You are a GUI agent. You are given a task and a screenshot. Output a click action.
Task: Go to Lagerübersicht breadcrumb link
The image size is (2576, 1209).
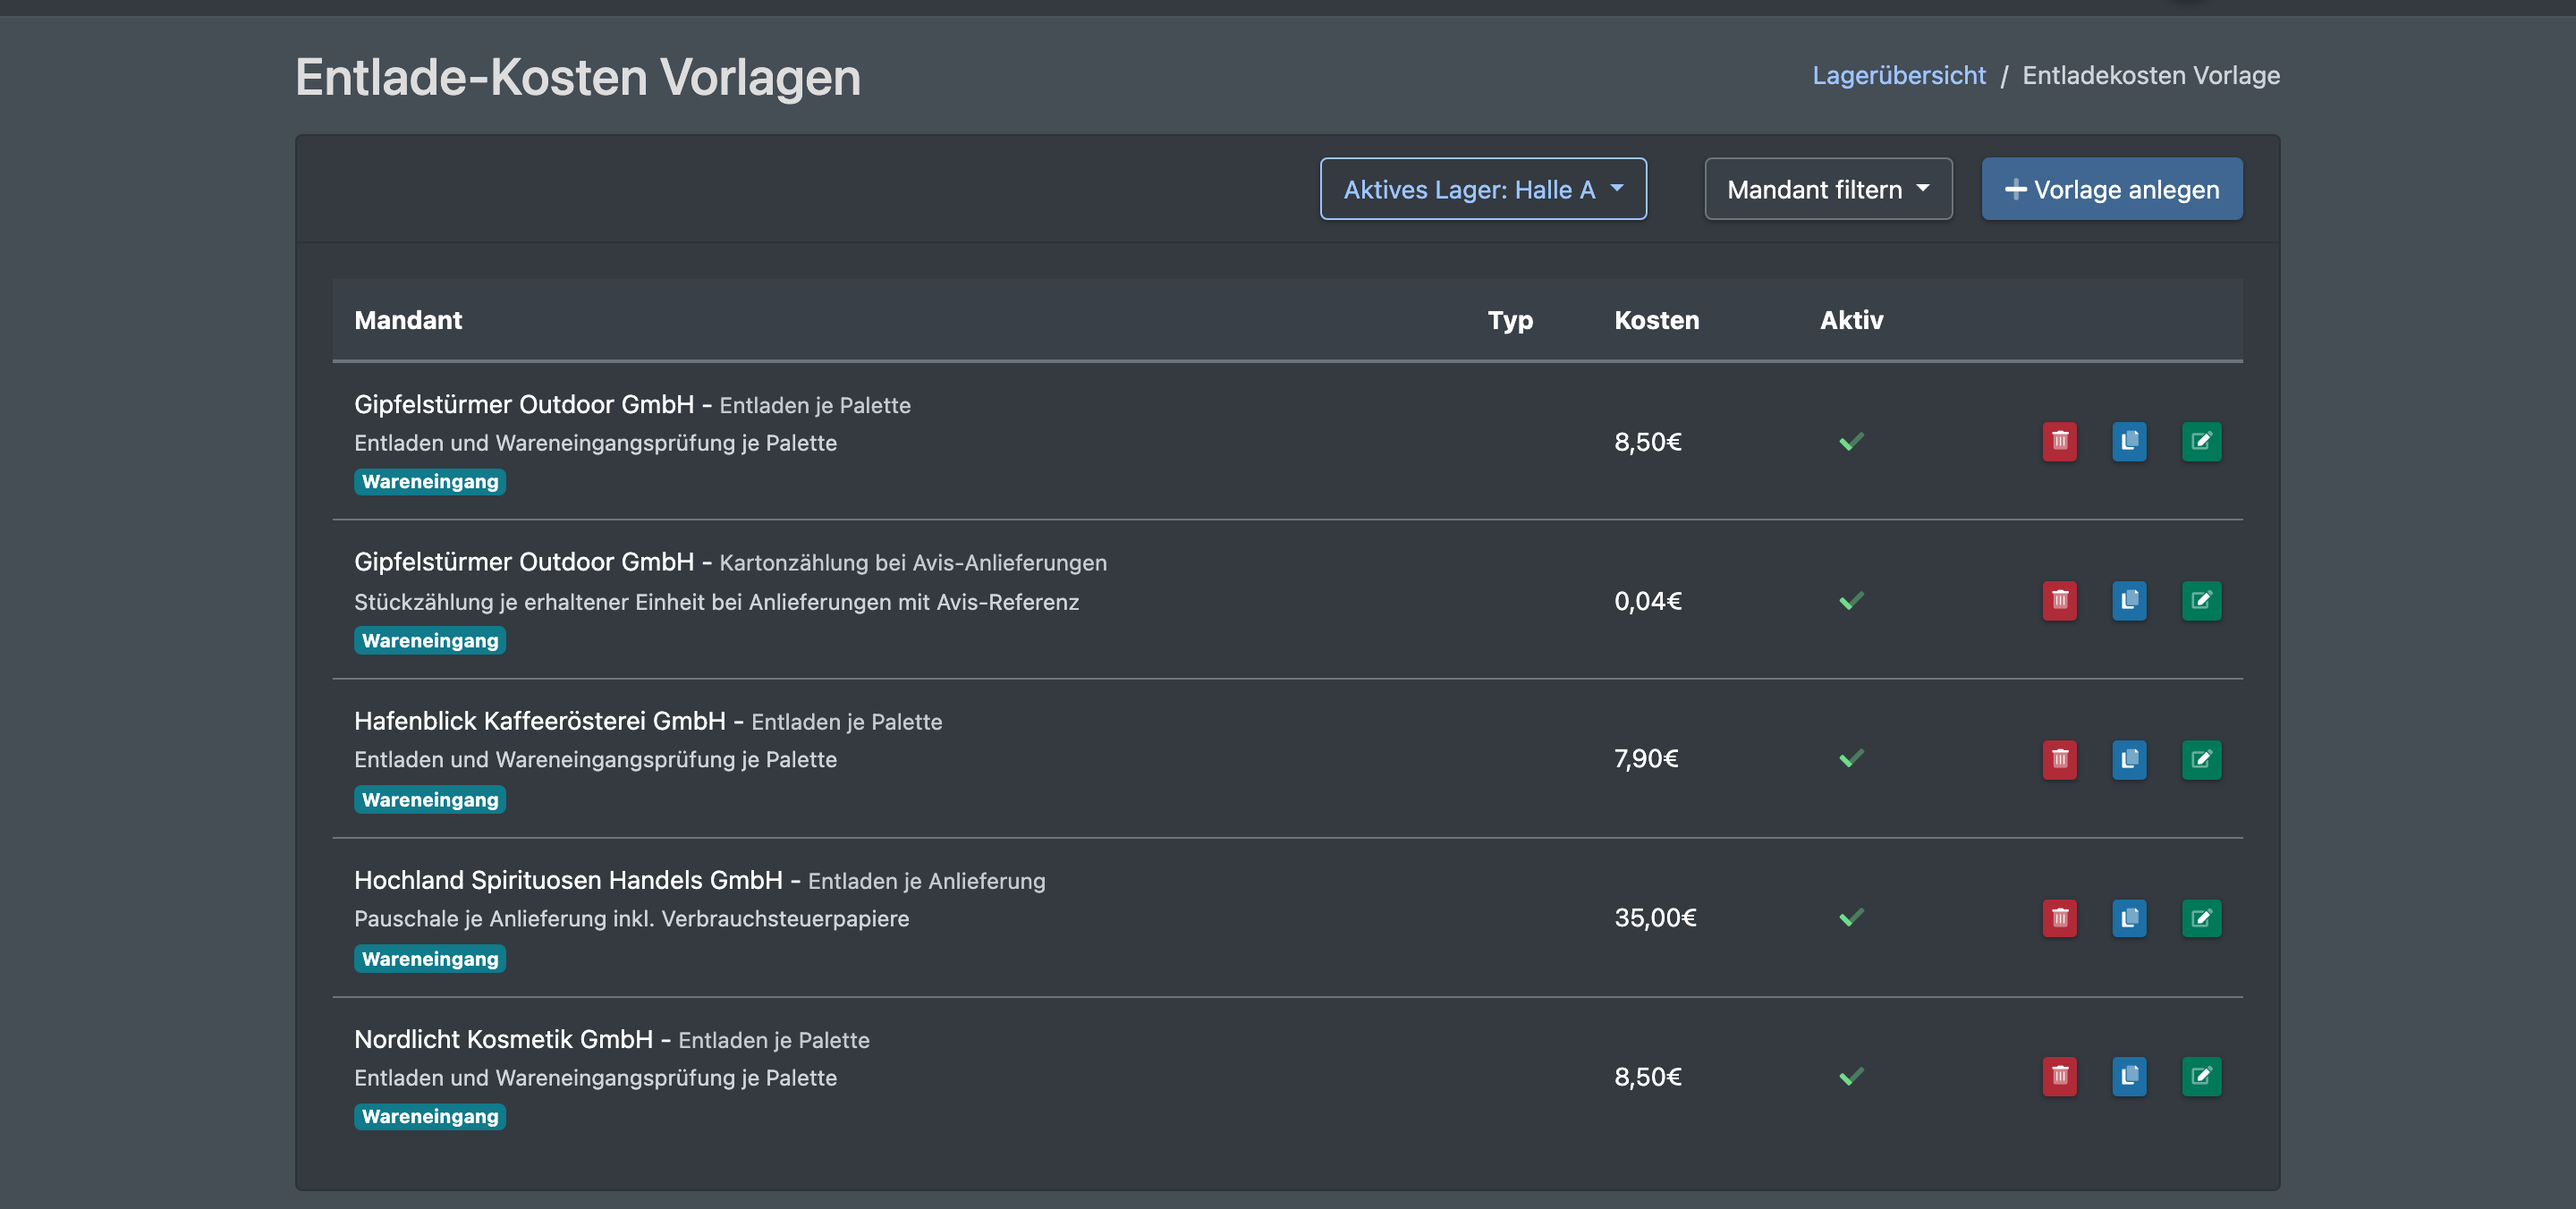pyautogui.click(x=1899, y=75)
